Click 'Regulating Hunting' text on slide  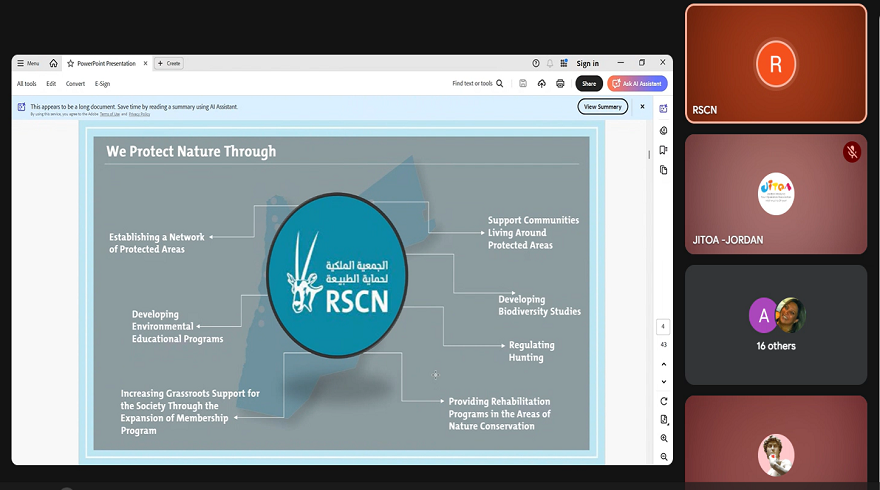pos(531,351)
